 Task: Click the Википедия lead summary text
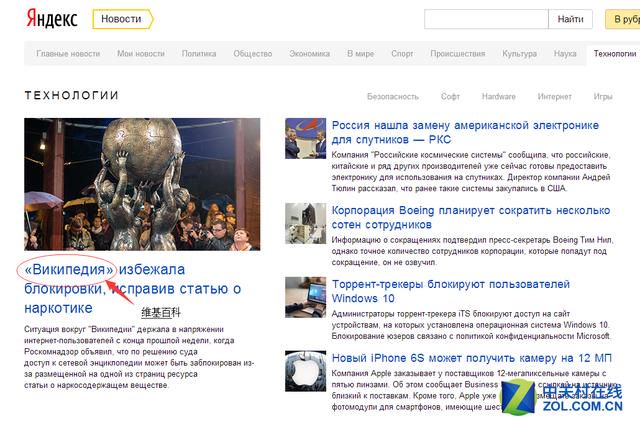coord(139,357)
